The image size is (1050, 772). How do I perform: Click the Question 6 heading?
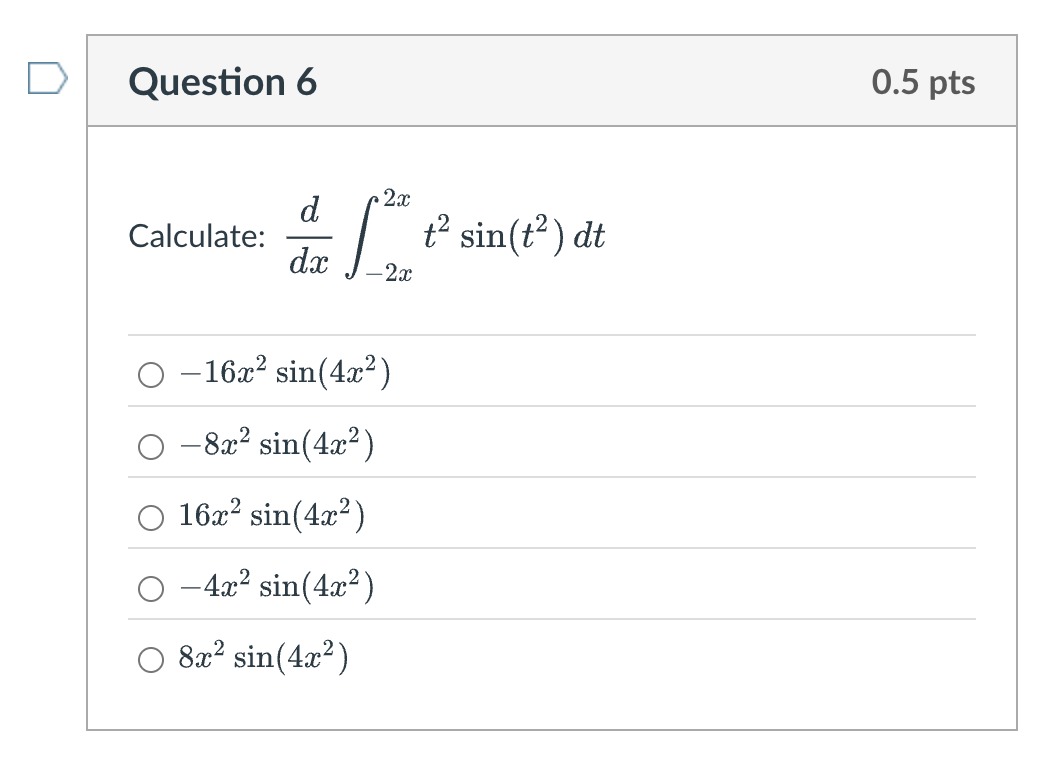pos(222,82)
